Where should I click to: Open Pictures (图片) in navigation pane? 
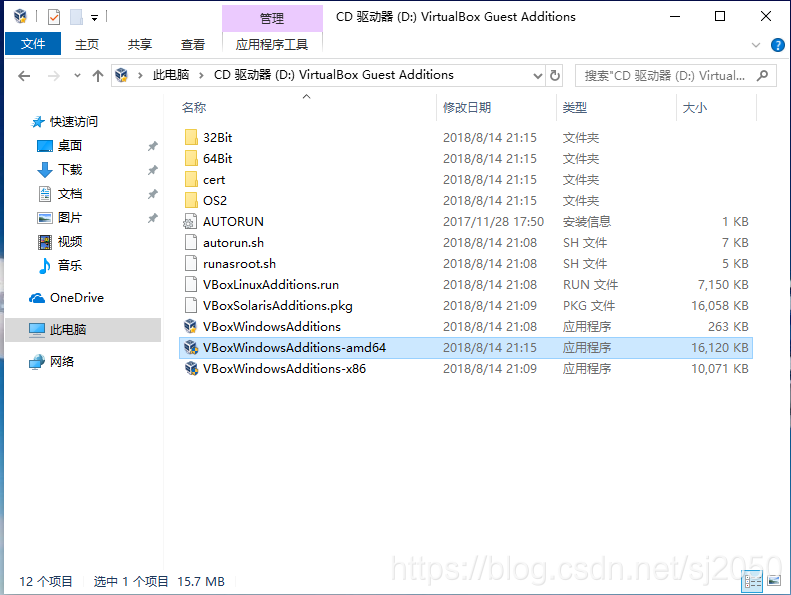coord(70,218)
